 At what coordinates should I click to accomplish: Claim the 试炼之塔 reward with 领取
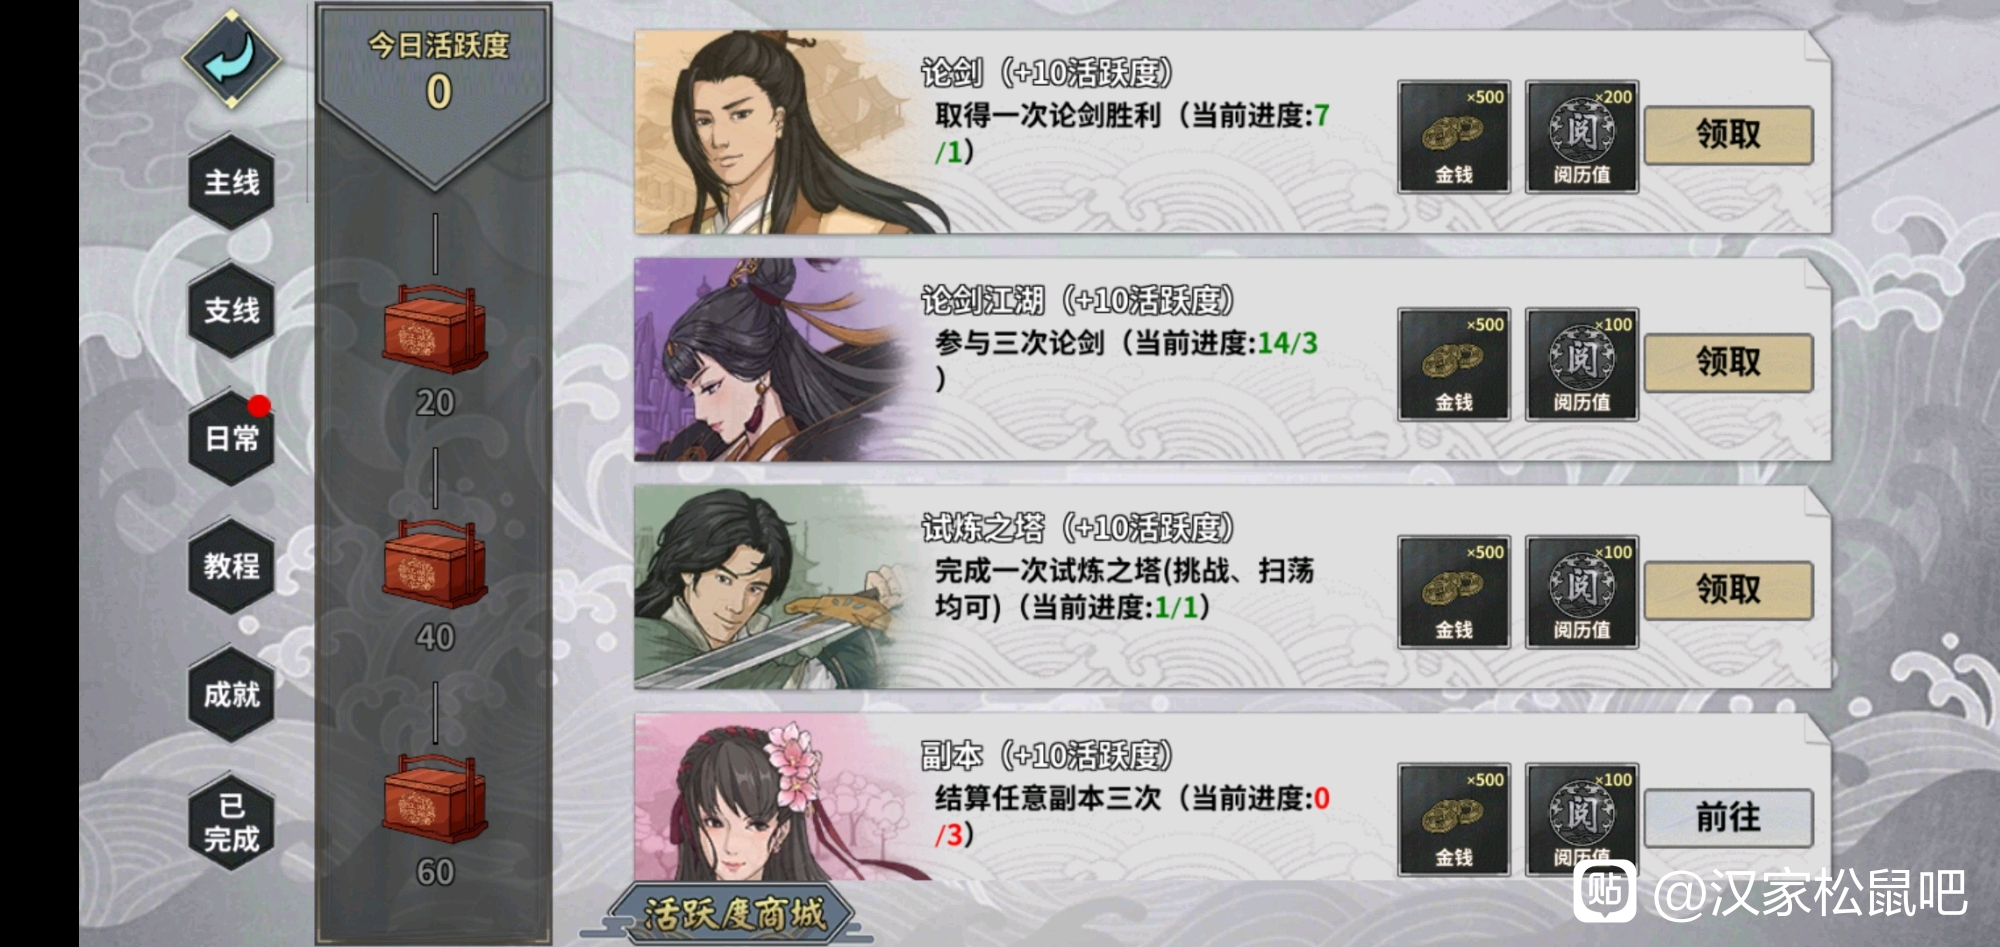pyautogui.click(x=1728, y=590)
